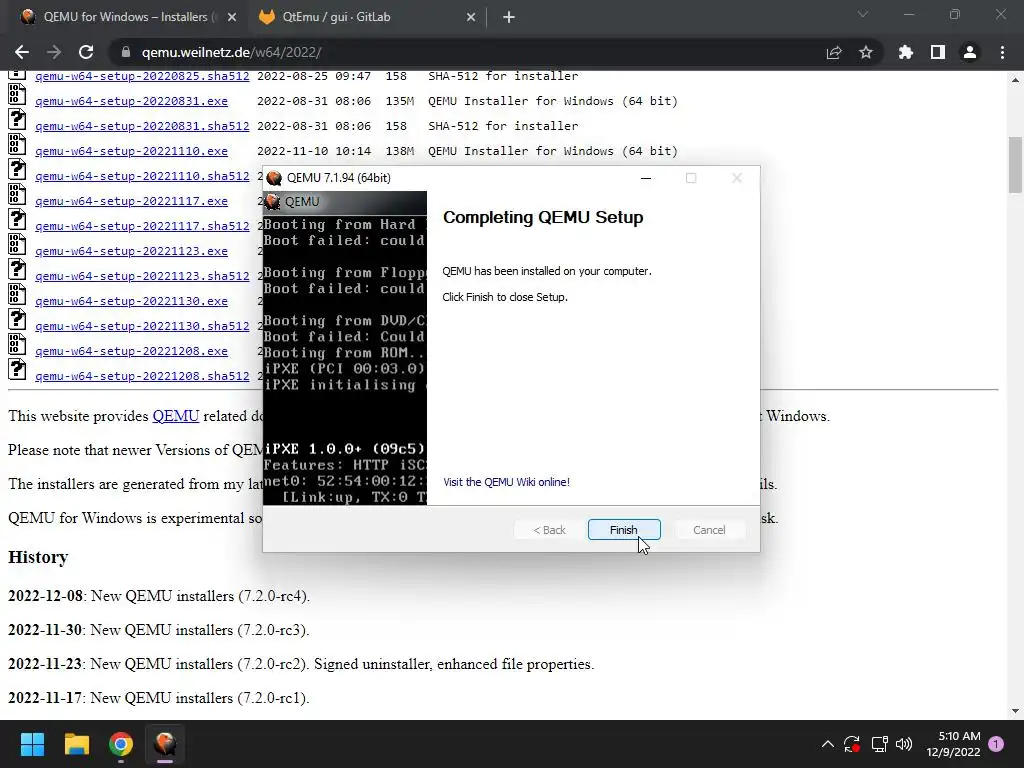Click the scrollbar down arrow
This screenshot has height=768, width=1024.
coord(1015,711)
